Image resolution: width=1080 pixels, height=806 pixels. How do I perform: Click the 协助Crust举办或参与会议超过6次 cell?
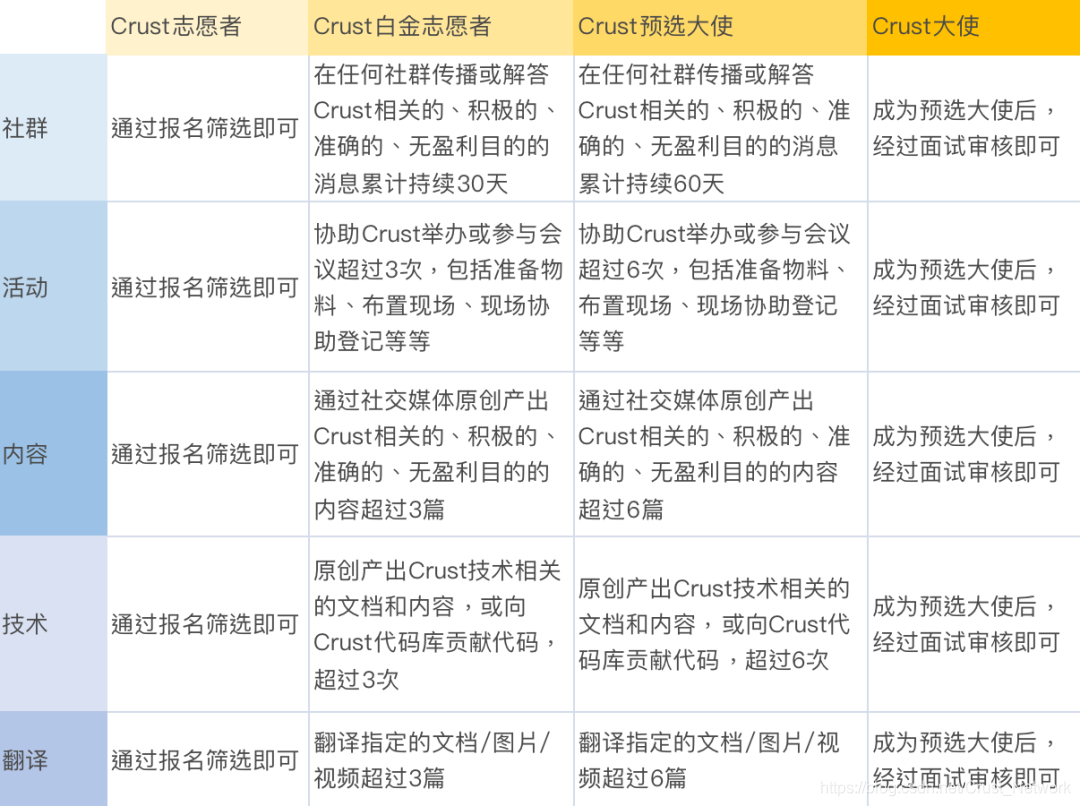(715, 289)
